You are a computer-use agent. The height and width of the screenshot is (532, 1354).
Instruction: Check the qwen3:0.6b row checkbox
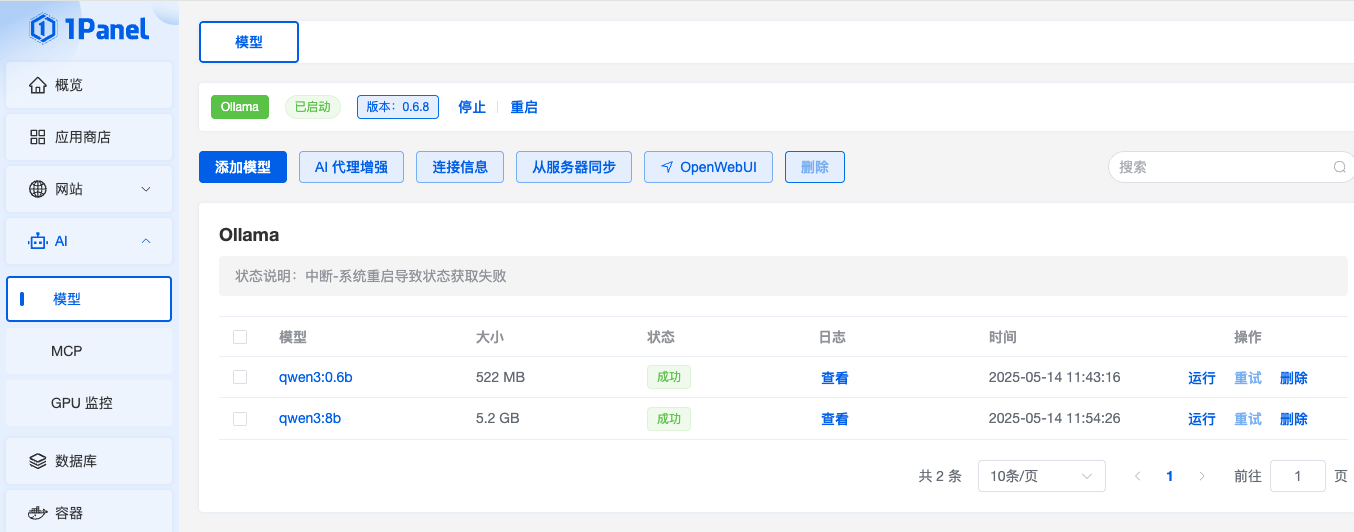coord(240,377)
